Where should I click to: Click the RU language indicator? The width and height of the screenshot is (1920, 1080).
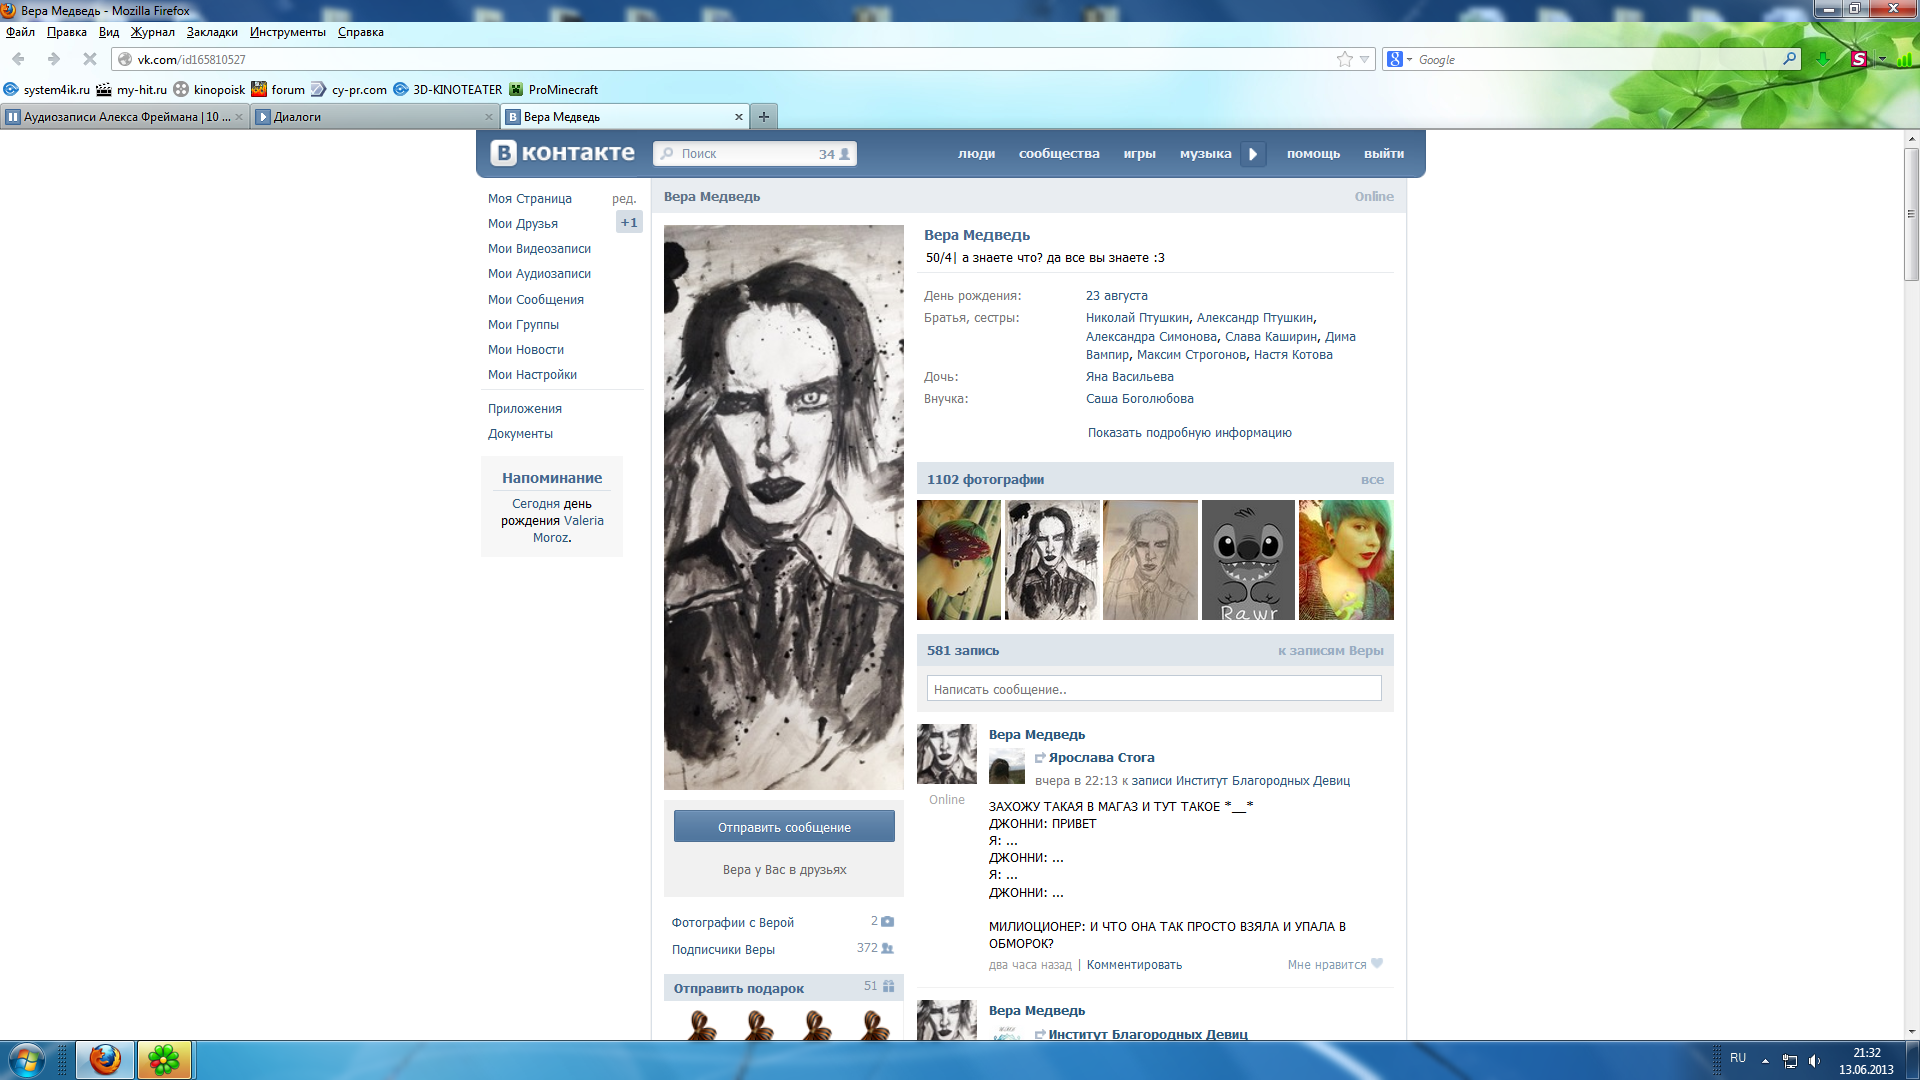tap(1738, 1058)
